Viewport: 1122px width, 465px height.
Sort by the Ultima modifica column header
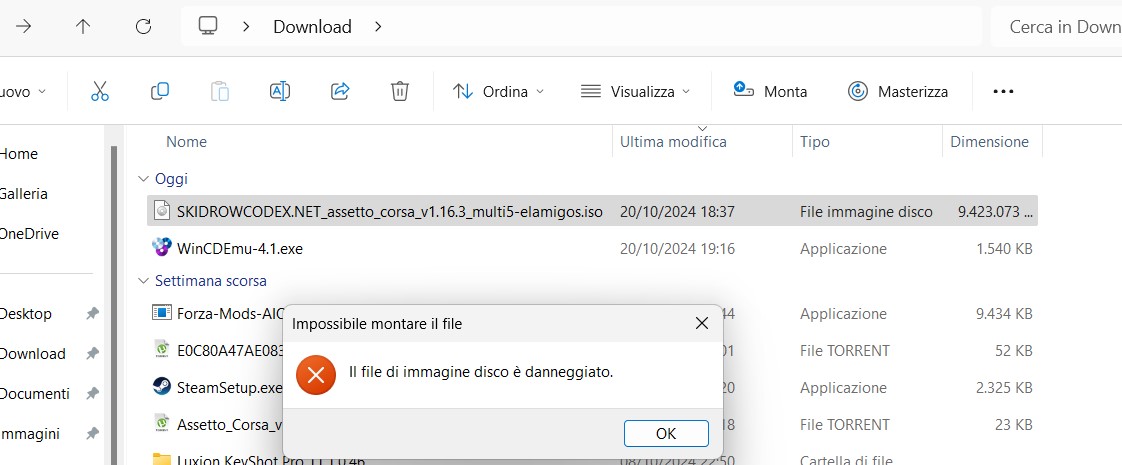(x=673, y=142)
